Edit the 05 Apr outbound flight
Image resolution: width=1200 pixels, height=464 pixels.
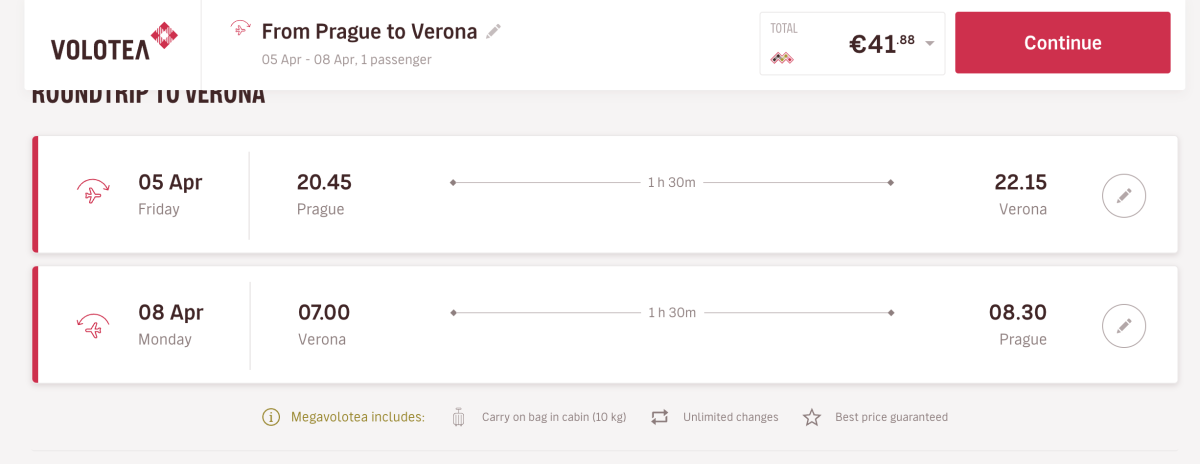(1123, 195)
